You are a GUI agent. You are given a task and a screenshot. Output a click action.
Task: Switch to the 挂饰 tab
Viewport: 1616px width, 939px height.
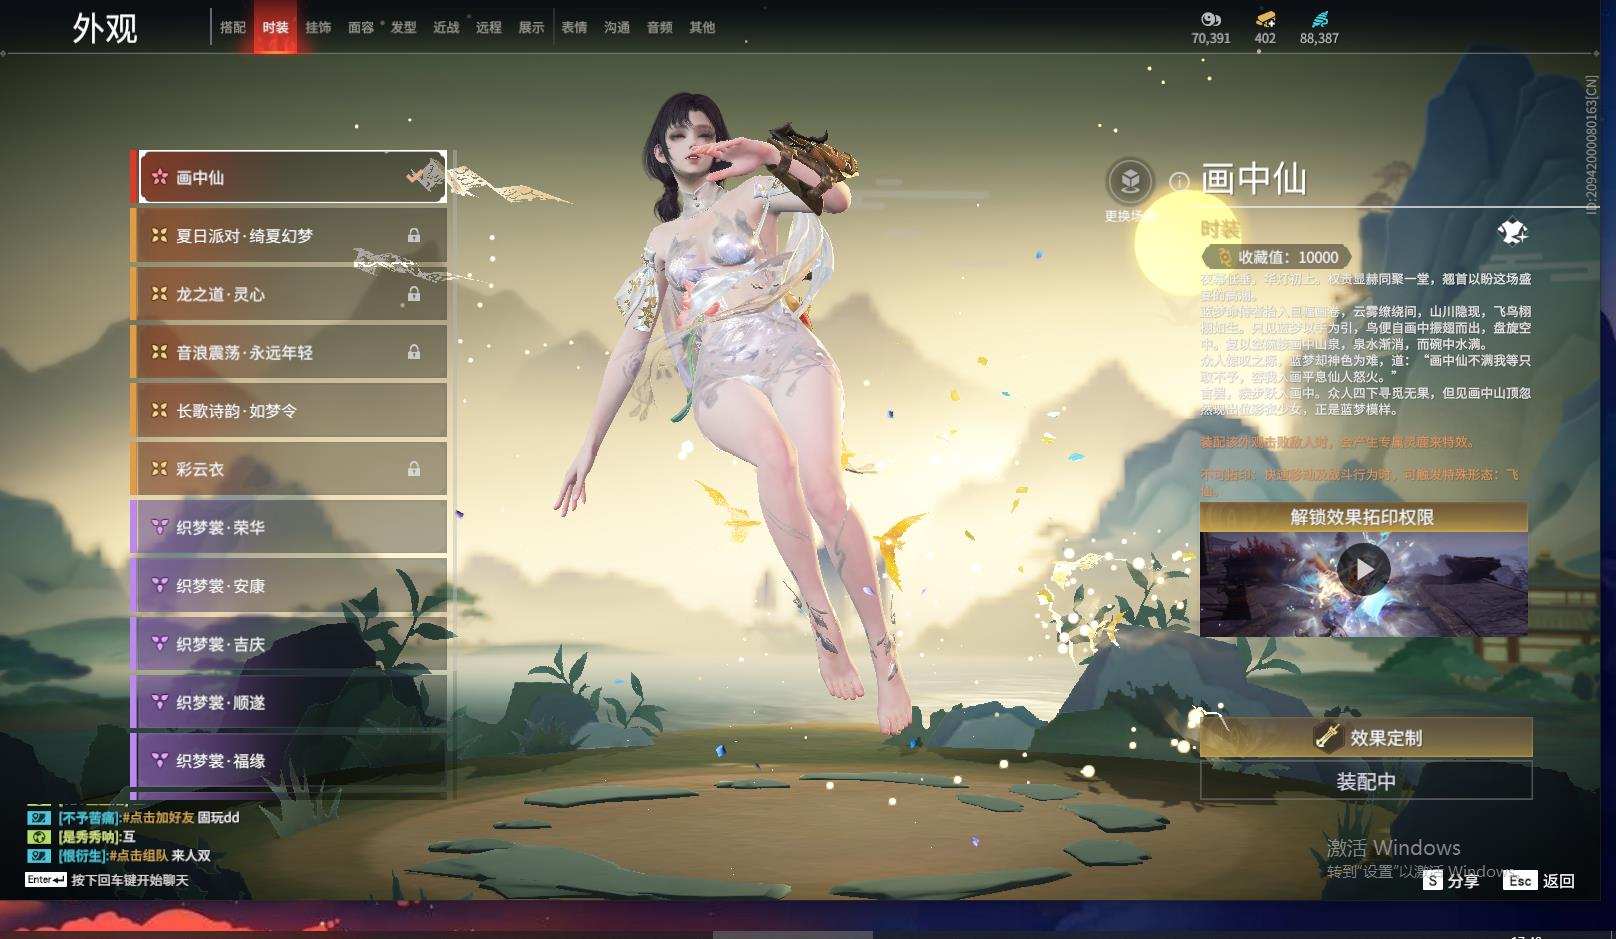pyautogui.click(x=318, y=27)
